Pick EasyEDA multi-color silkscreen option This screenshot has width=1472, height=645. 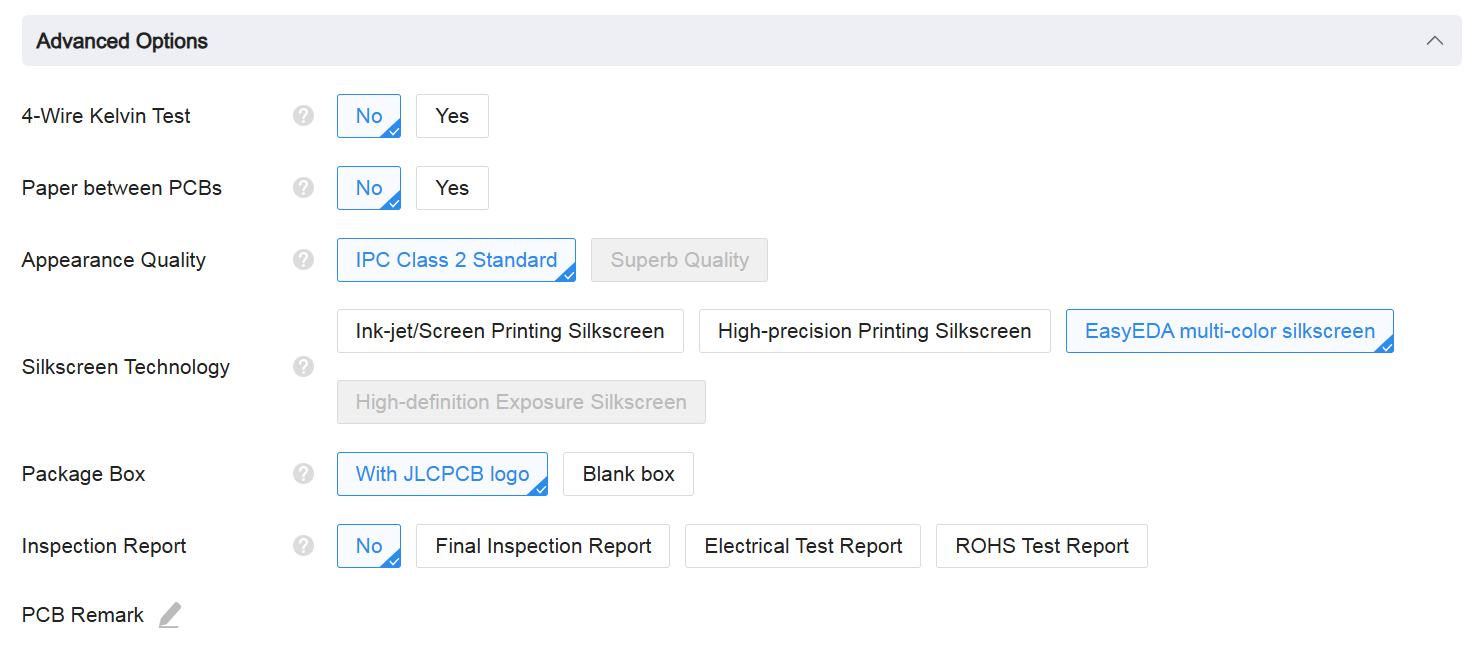(1229, 331)
